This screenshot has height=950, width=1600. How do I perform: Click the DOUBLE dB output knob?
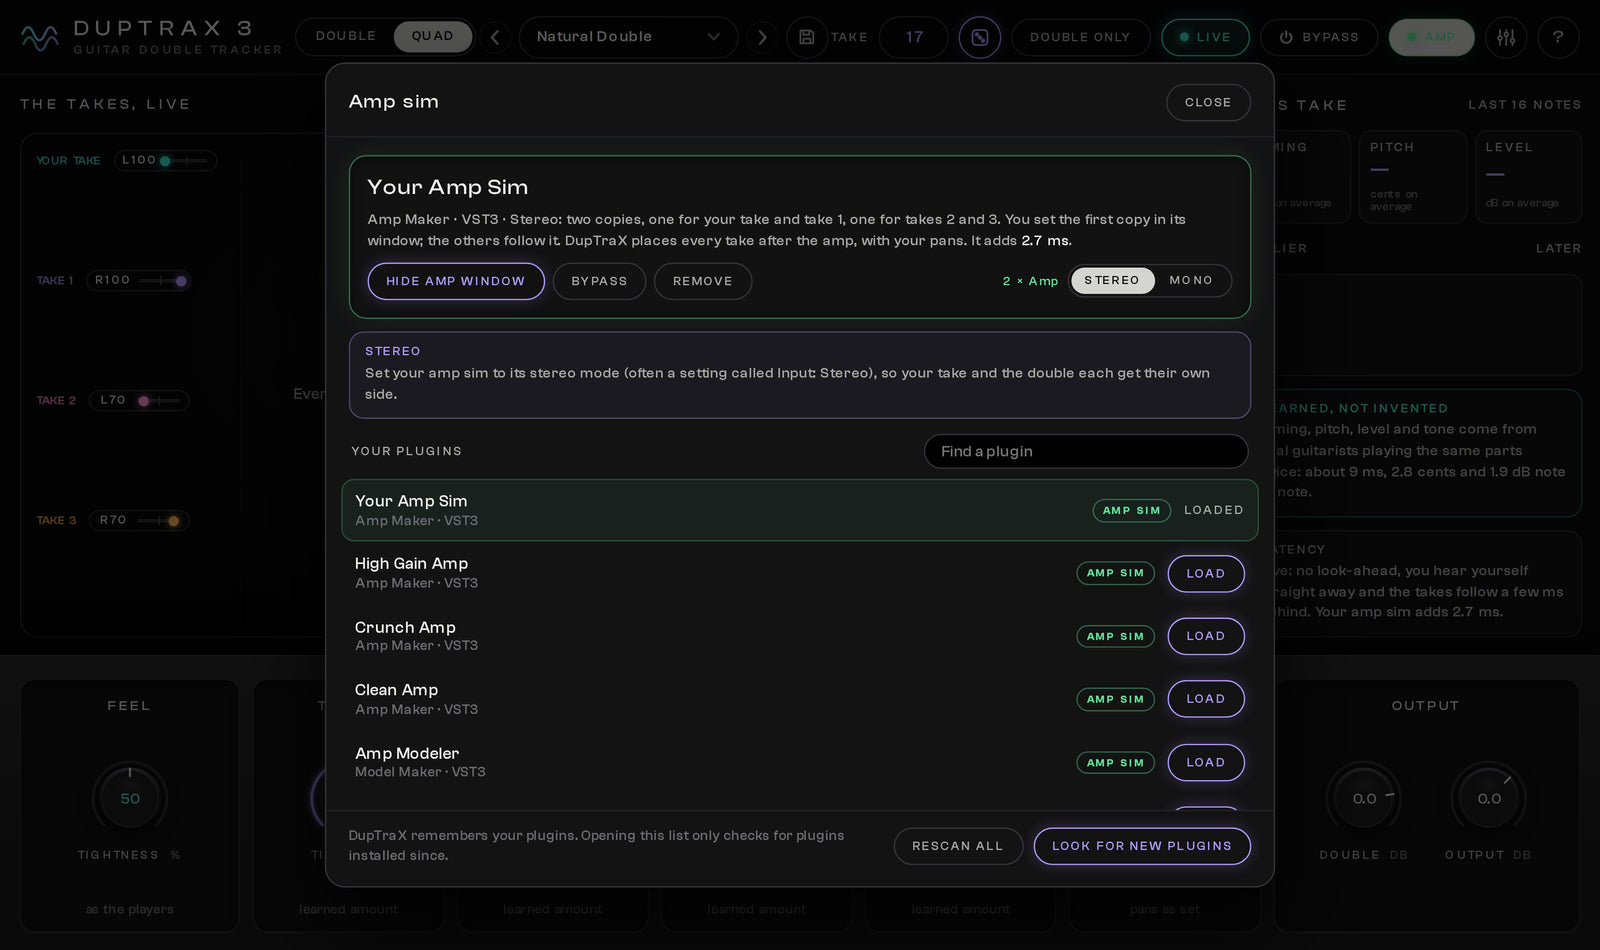pos(1364,798)
